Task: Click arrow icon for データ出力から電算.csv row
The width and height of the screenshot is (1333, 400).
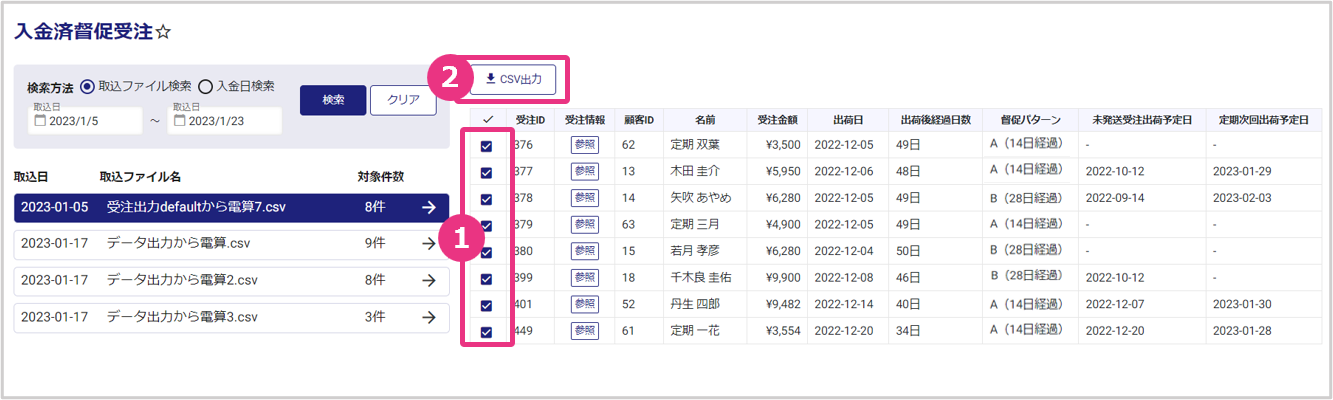Action: pyautogui.click(x=428, y=244)
